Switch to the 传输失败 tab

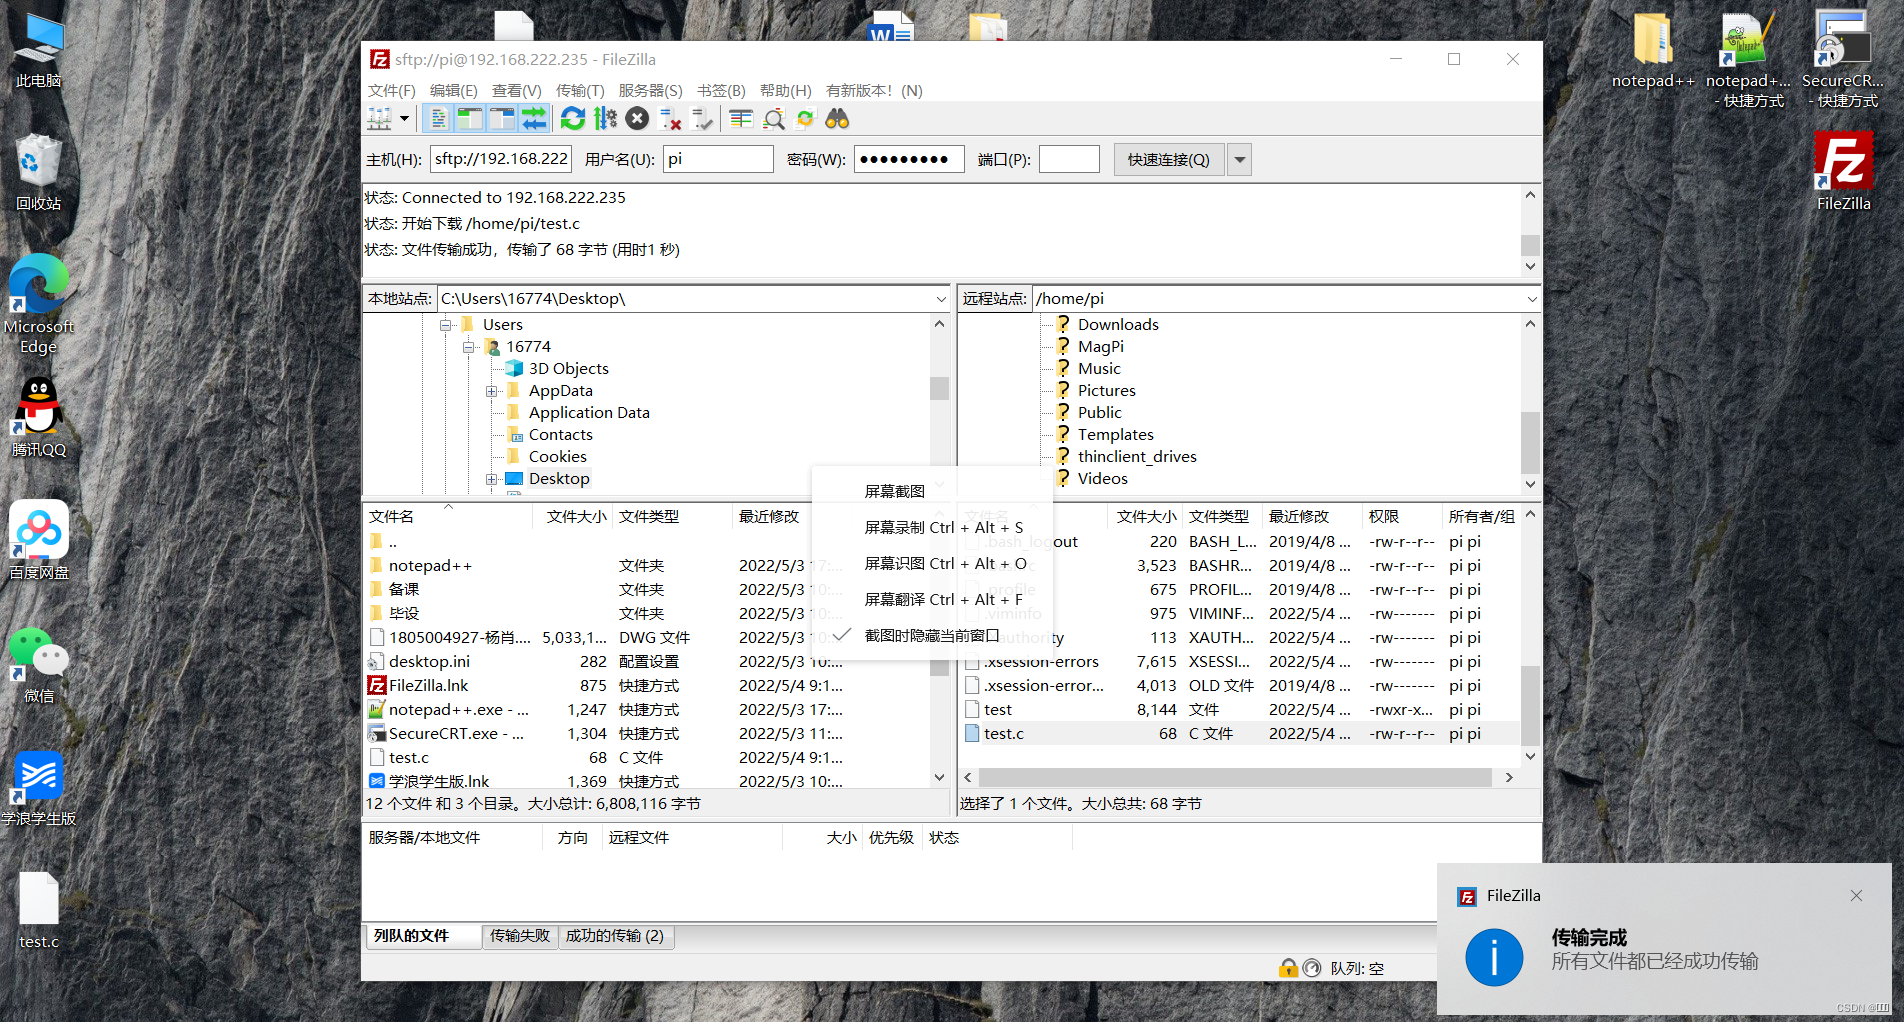click(x=520, y=936)
